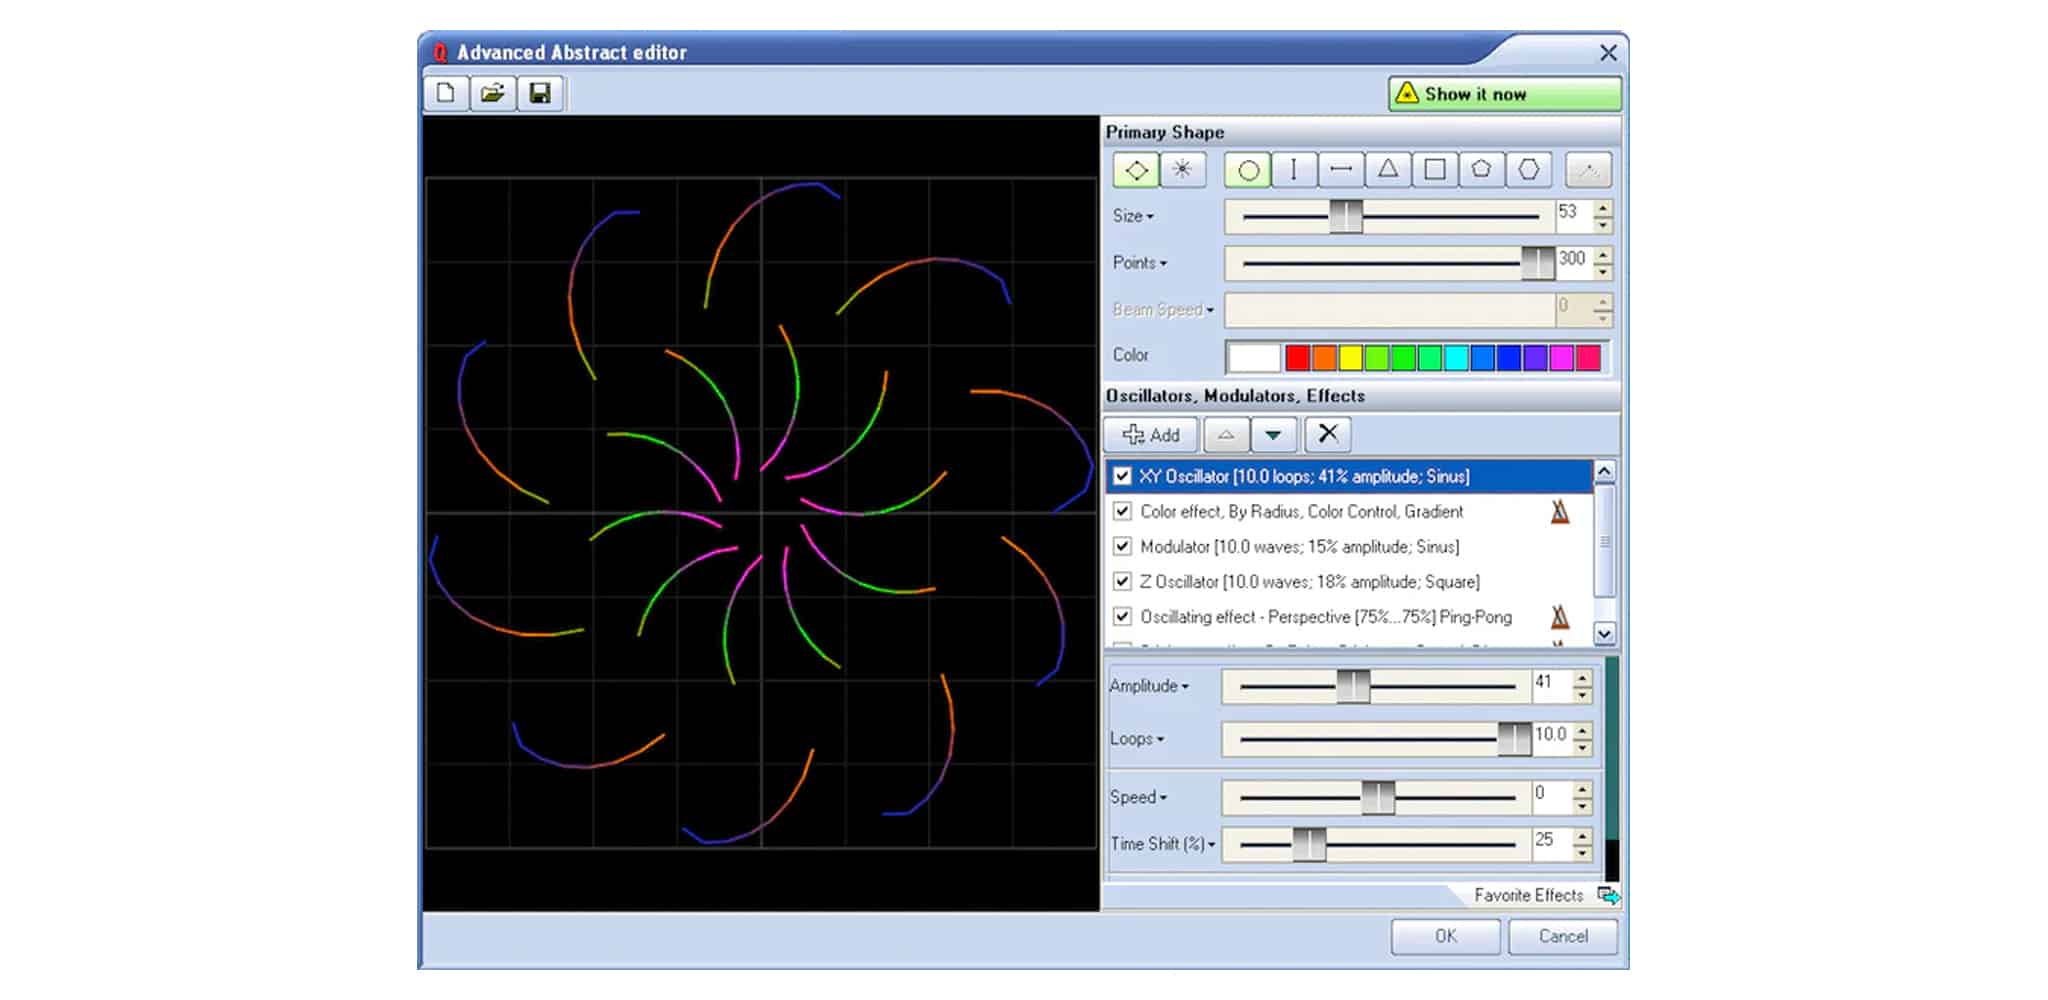Choose the square primary shape

pos(1435,170)
